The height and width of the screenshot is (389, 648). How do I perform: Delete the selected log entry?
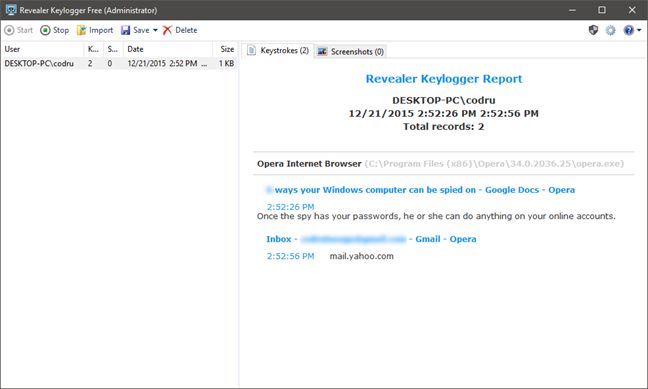pyautogui.click(x=180, y=30)
